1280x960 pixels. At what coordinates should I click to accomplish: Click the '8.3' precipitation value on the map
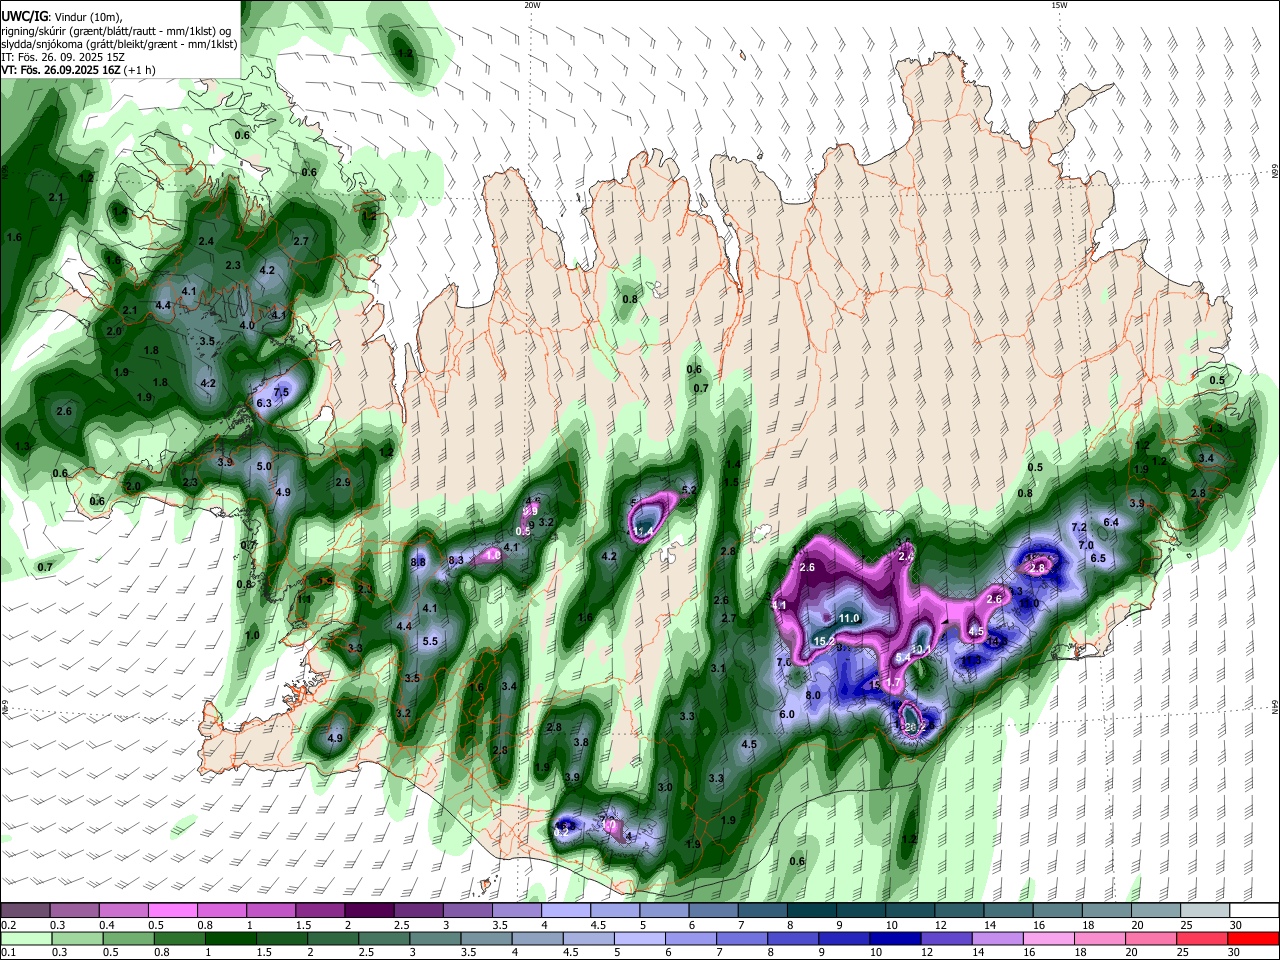(x=456, y=560)
